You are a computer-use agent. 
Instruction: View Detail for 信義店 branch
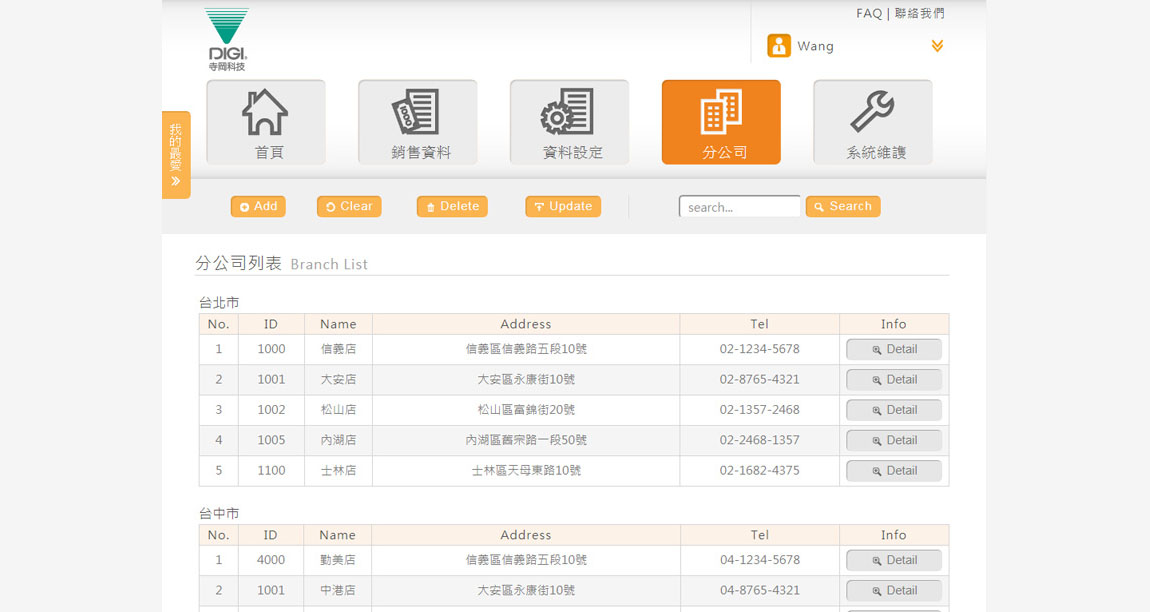894,350
